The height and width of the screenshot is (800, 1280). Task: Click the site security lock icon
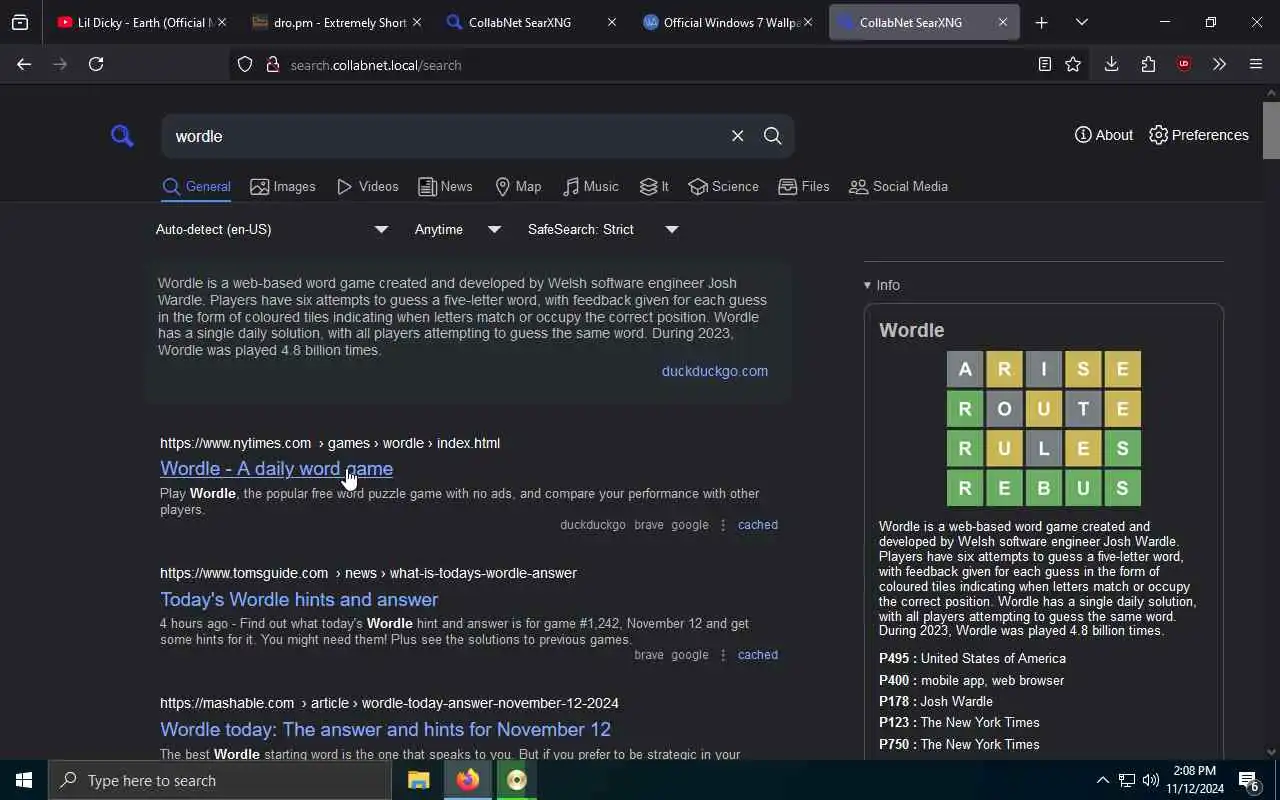point(272,65)
